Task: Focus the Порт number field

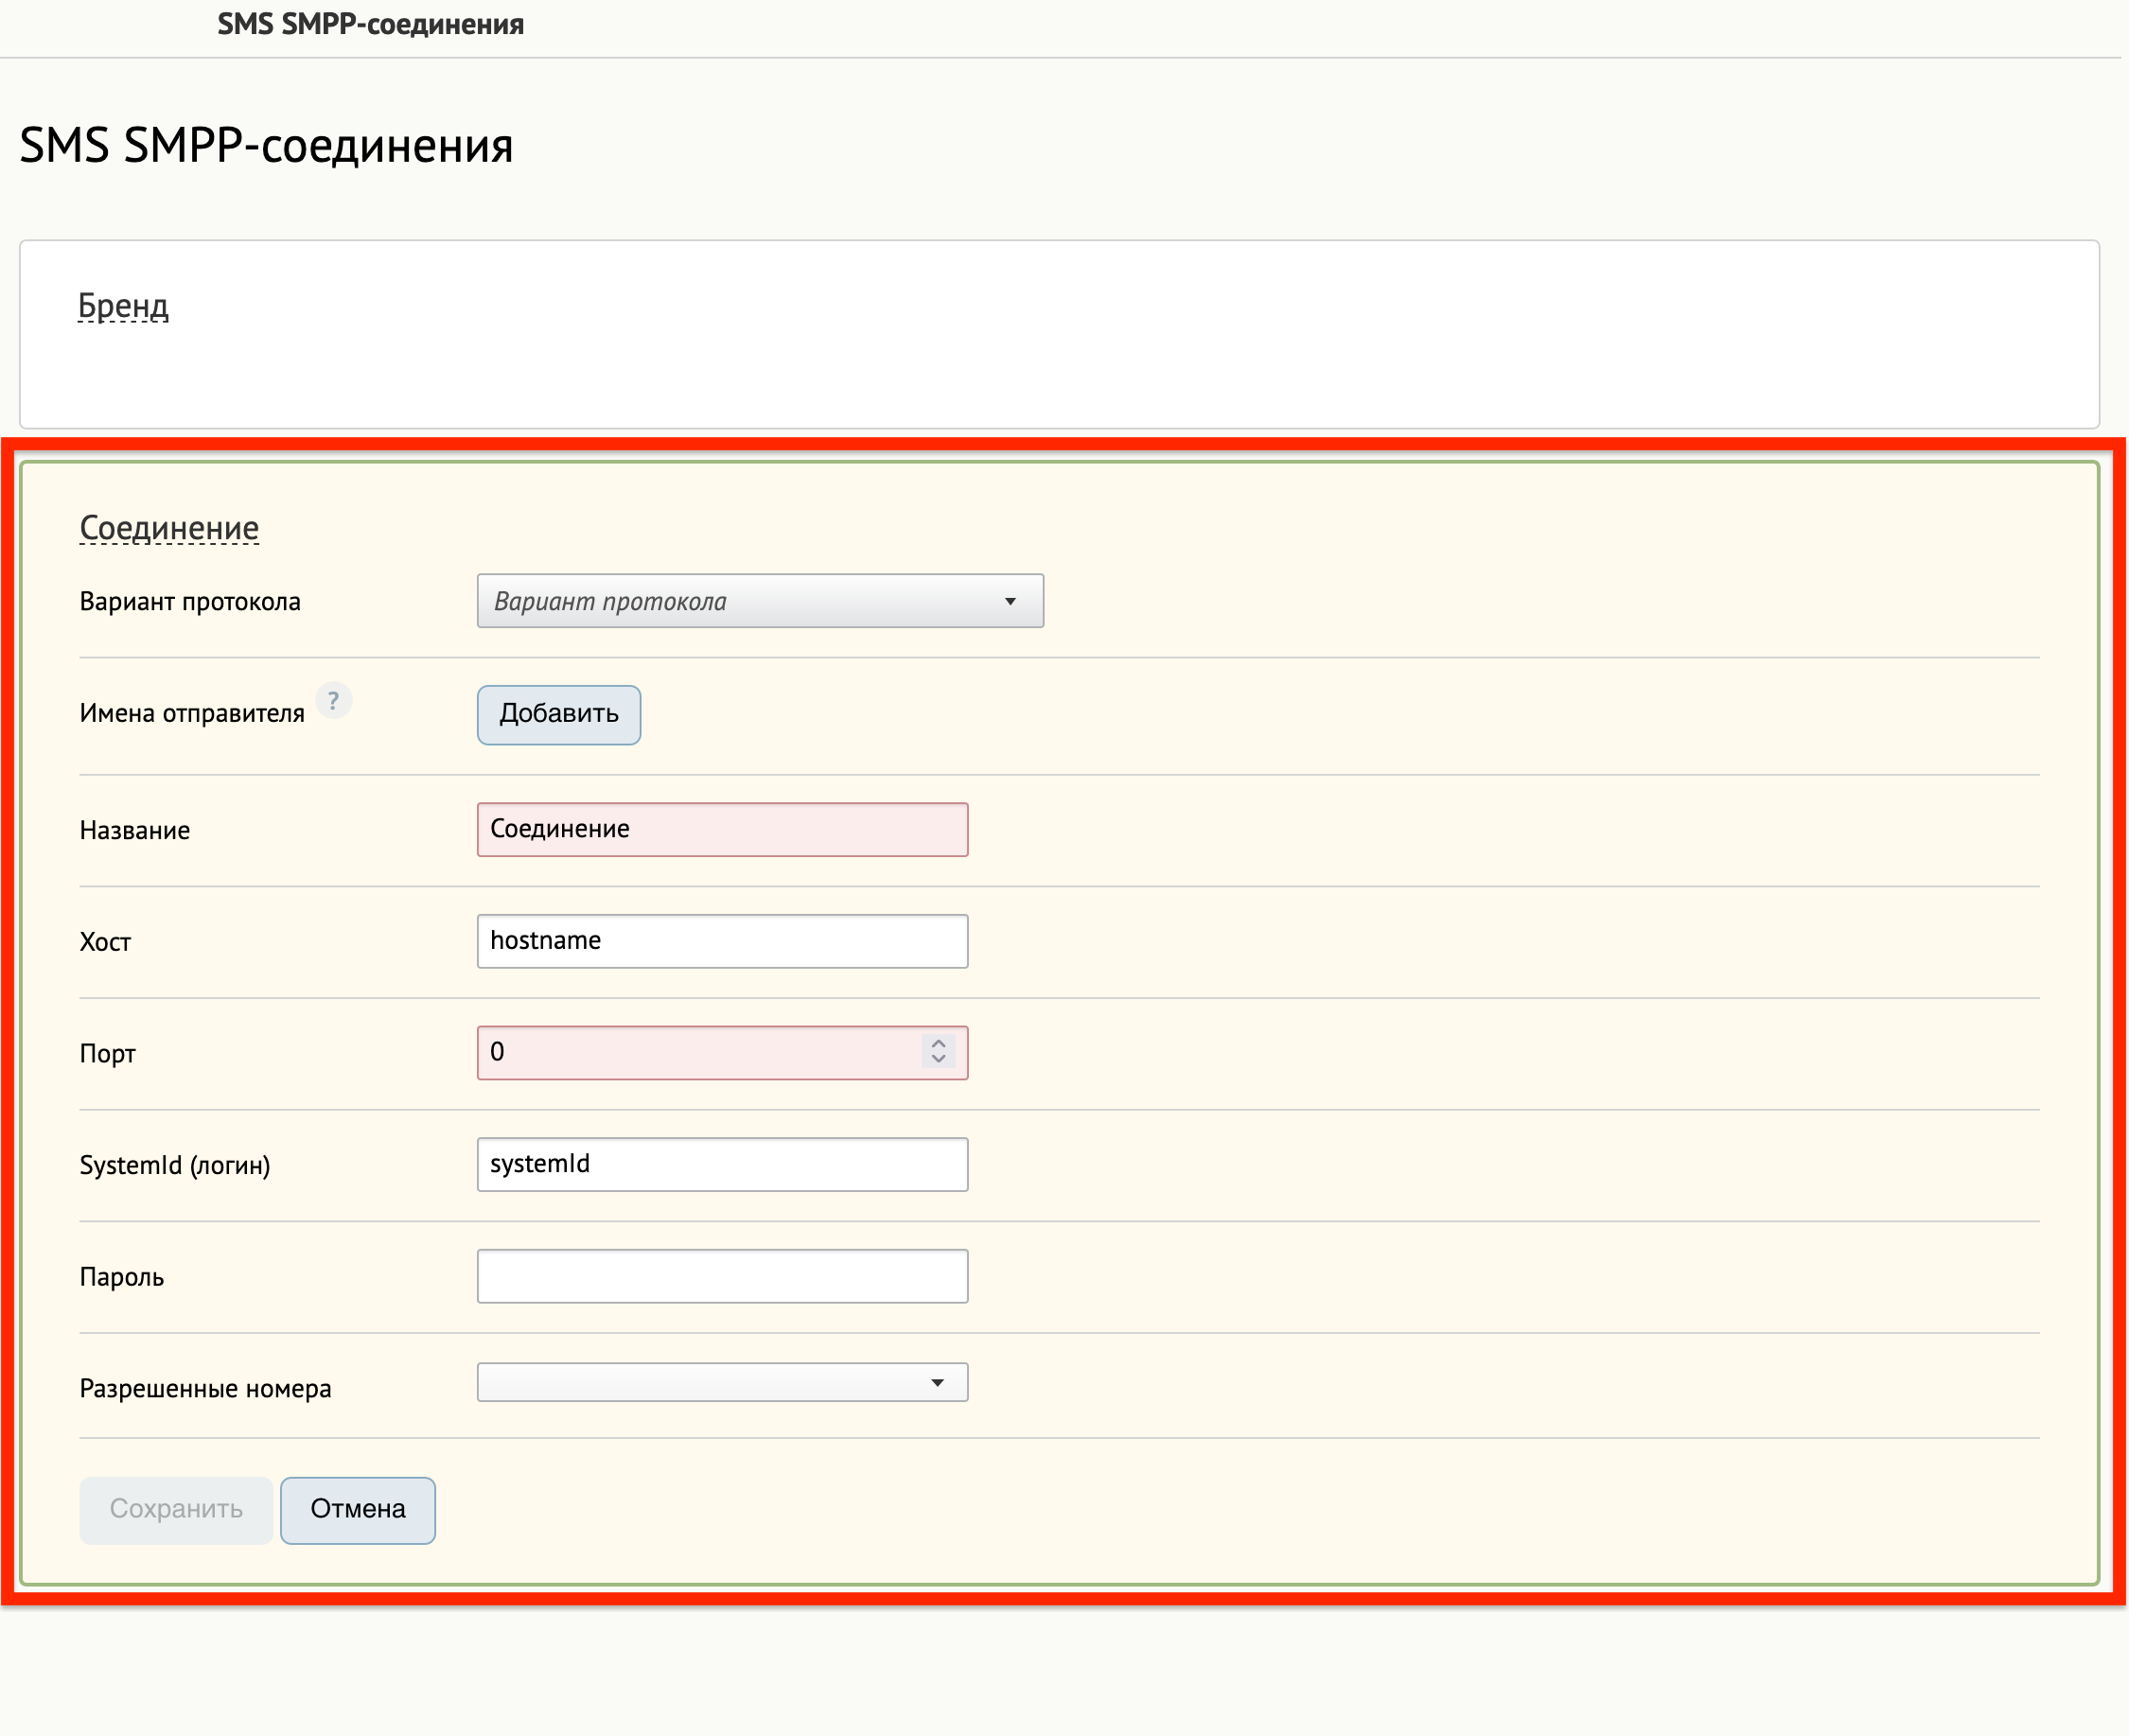Action: [x=722, y=1053]
